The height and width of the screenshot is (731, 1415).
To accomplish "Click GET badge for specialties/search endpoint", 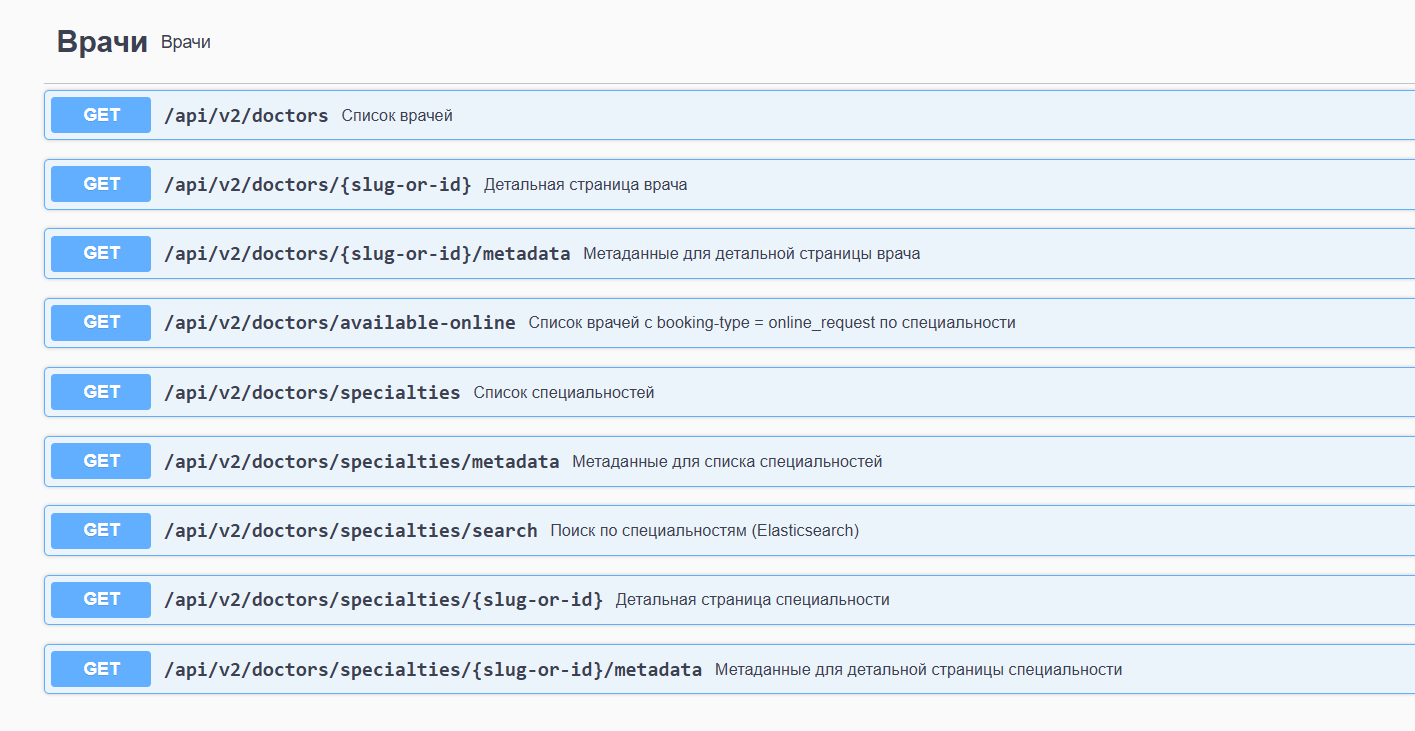I will point(101,530).
